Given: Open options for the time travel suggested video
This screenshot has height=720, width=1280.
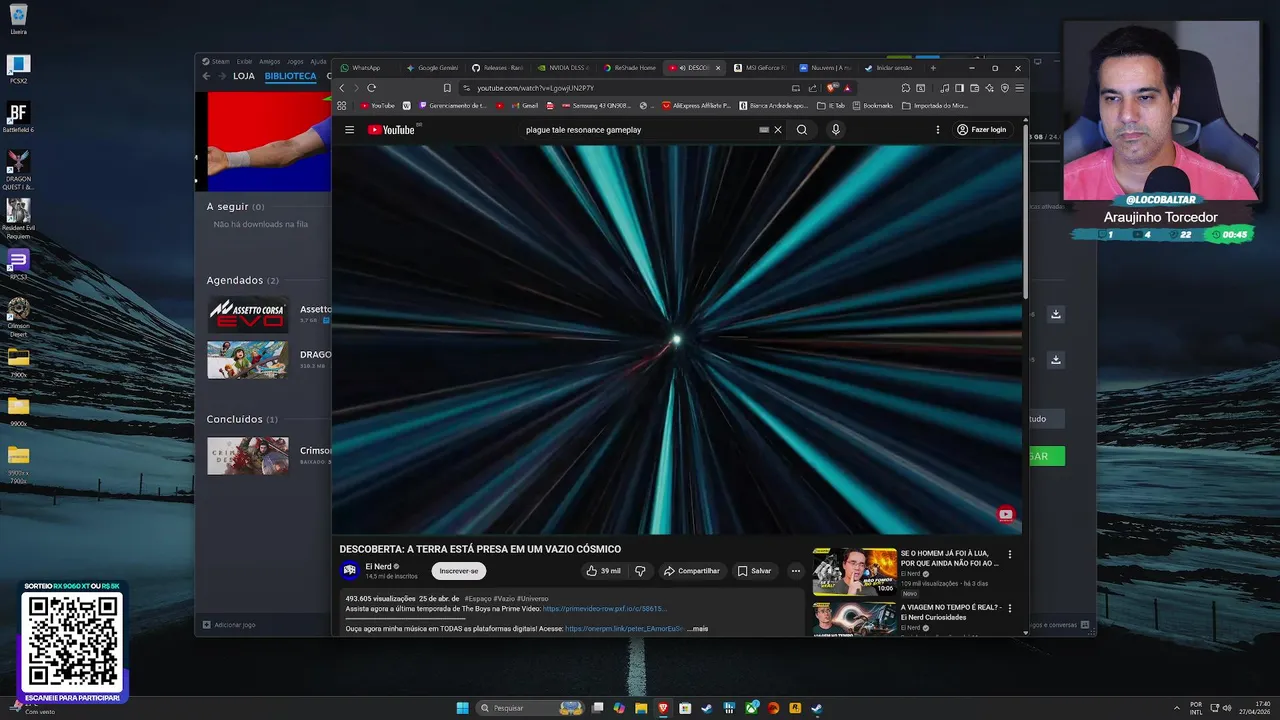Looking at the screenshot, I should pyautogui.click(x=1010, y=608).
